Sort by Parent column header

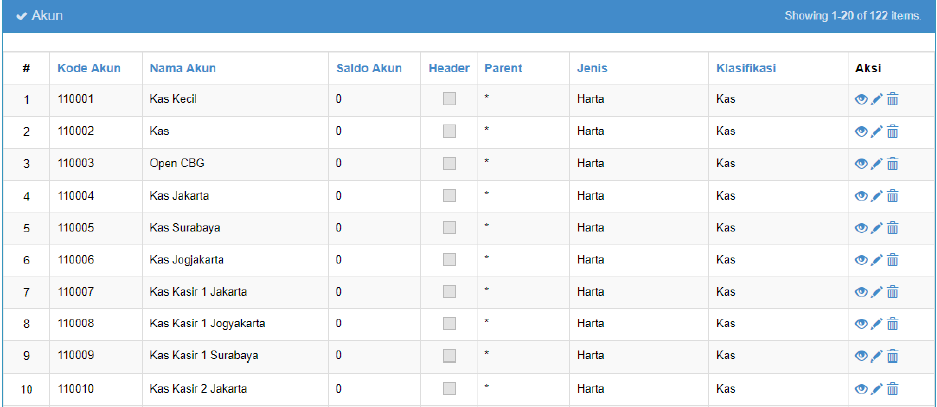503,68
